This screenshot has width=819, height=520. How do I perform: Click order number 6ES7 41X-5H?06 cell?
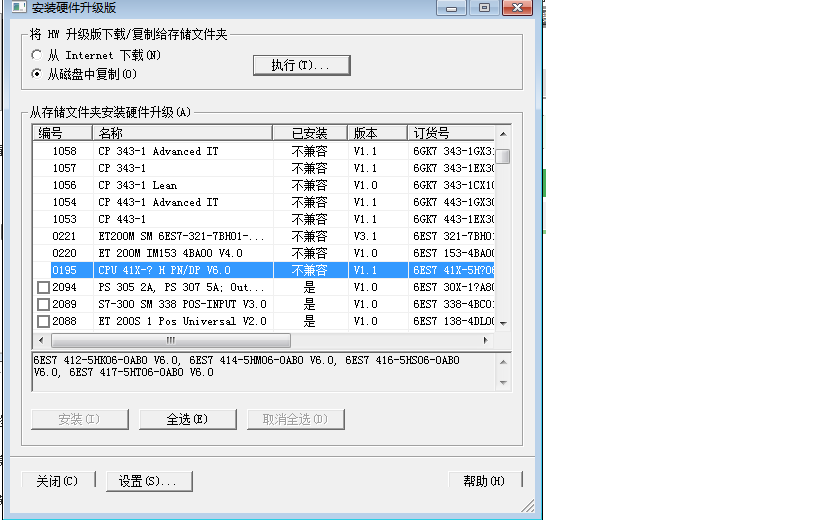click(451, 270)
